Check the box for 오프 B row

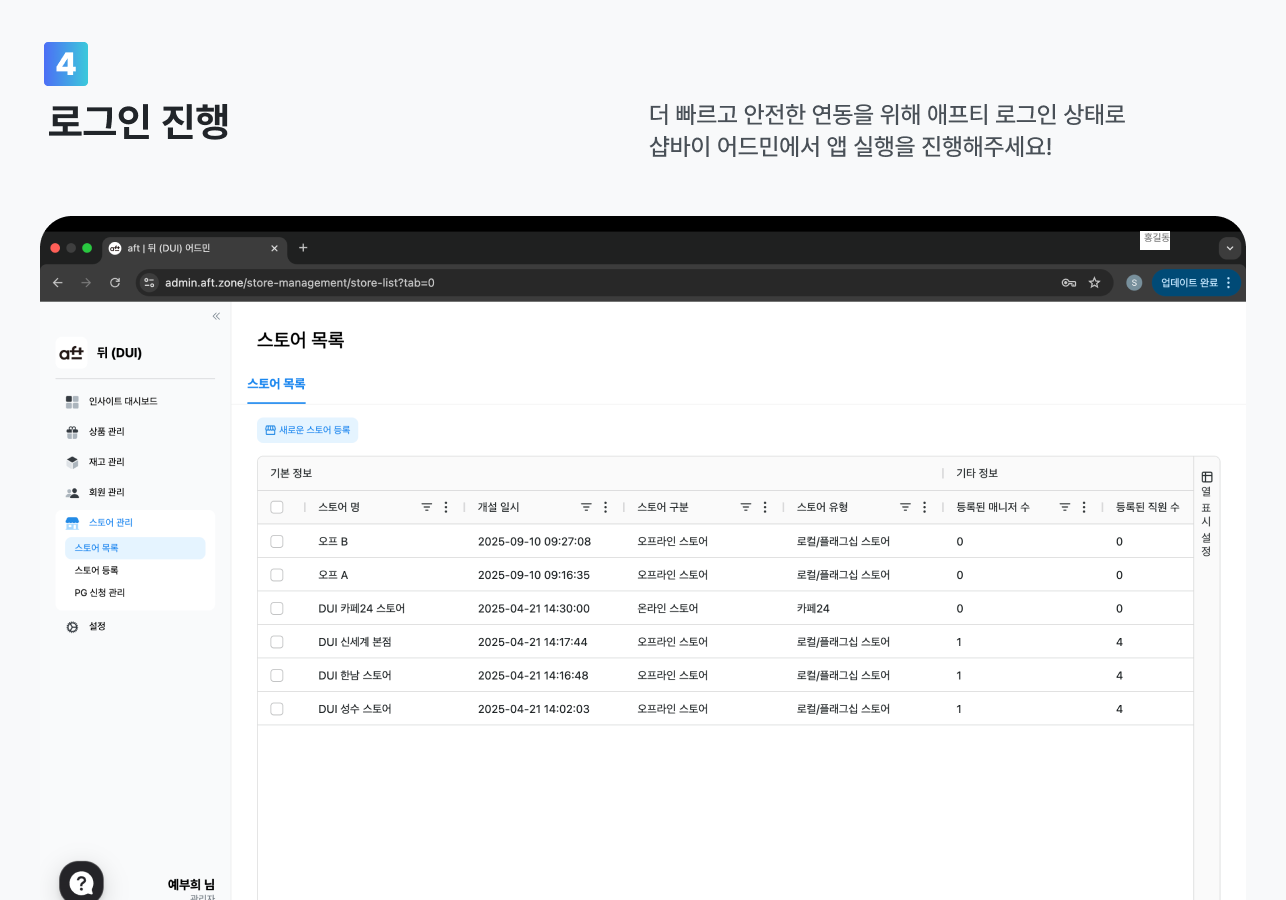[277, 541]
